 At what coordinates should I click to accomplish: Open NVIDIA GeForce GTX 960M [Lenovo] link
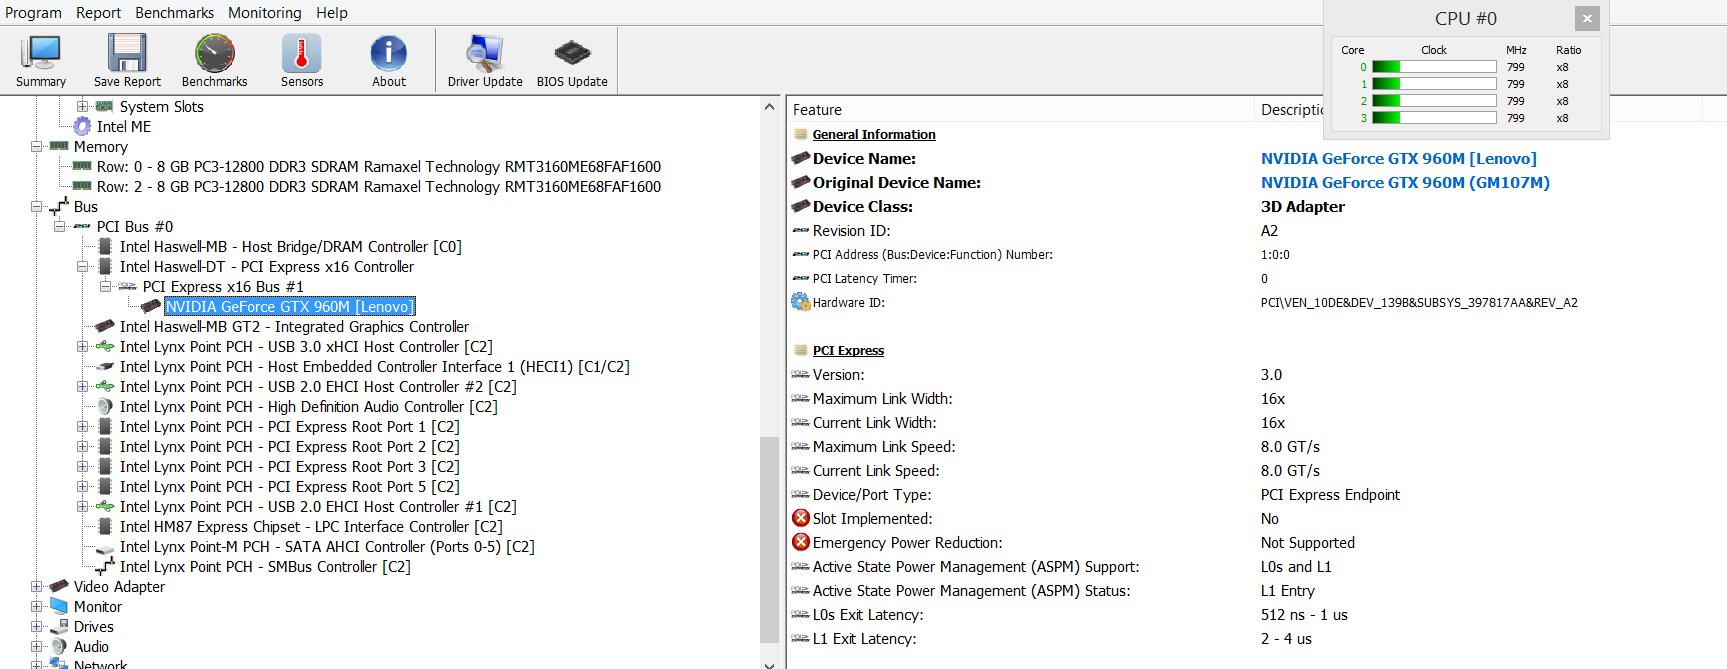(1398, 158)
